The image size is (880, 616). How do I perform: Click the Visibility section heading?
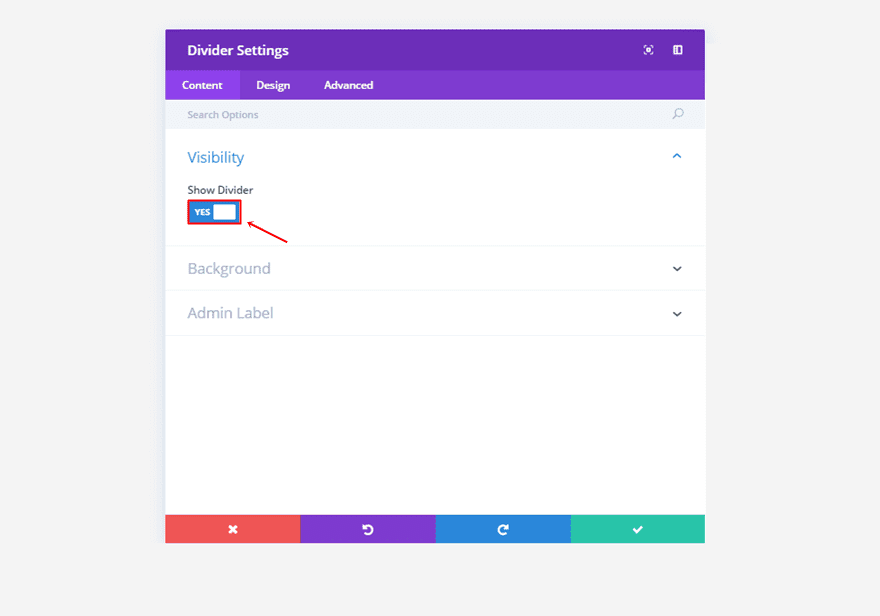tap(215, 157)
